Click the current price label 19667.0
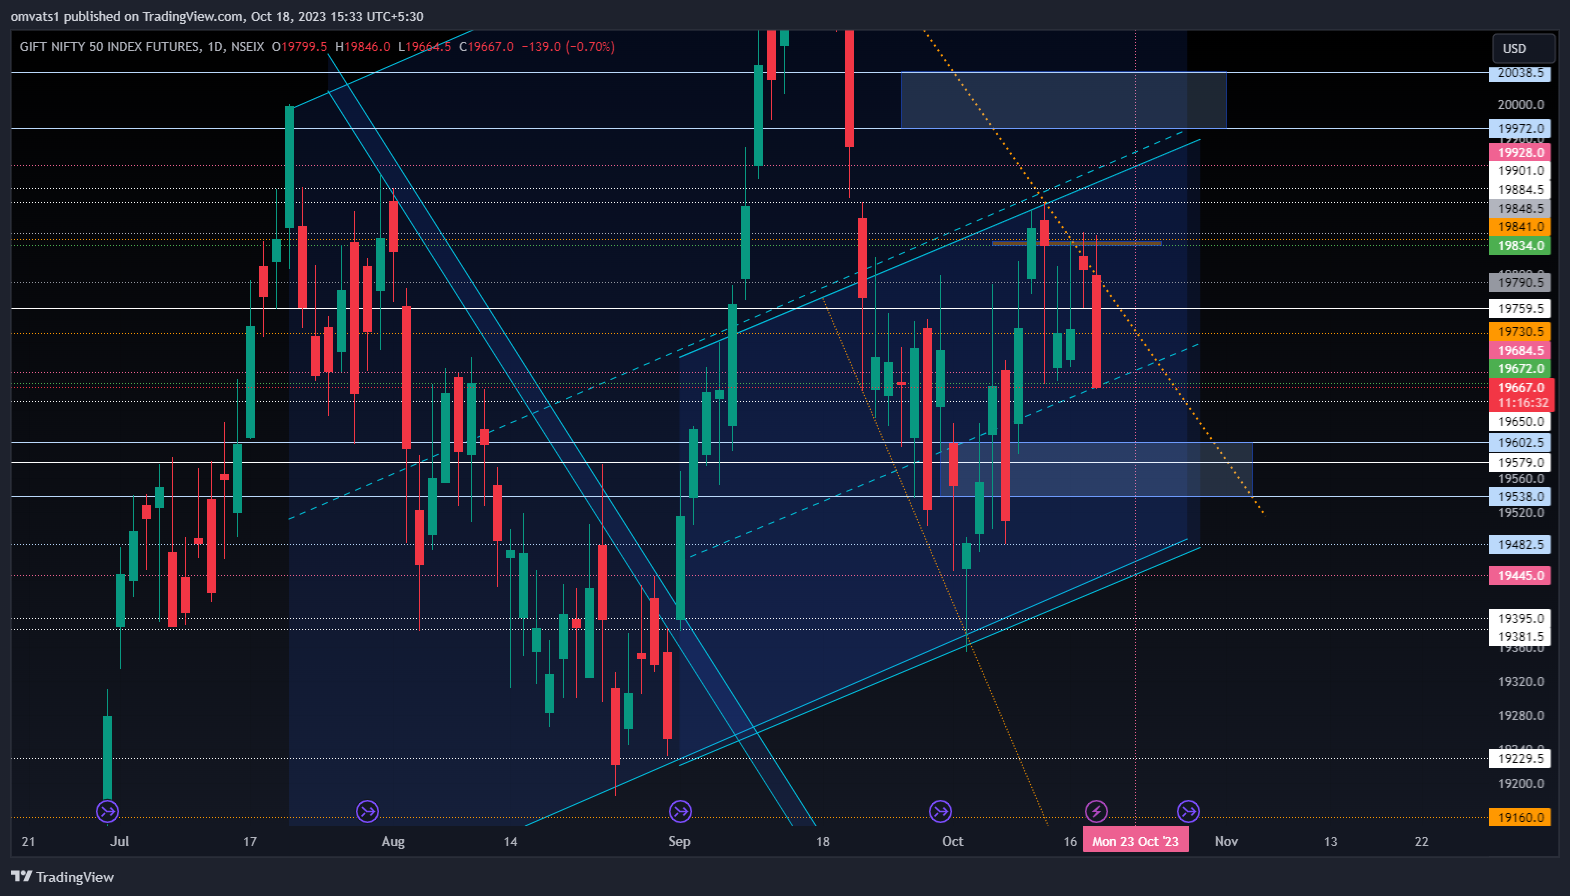This screenshot has width=1570, height=896. point(1521,387)
